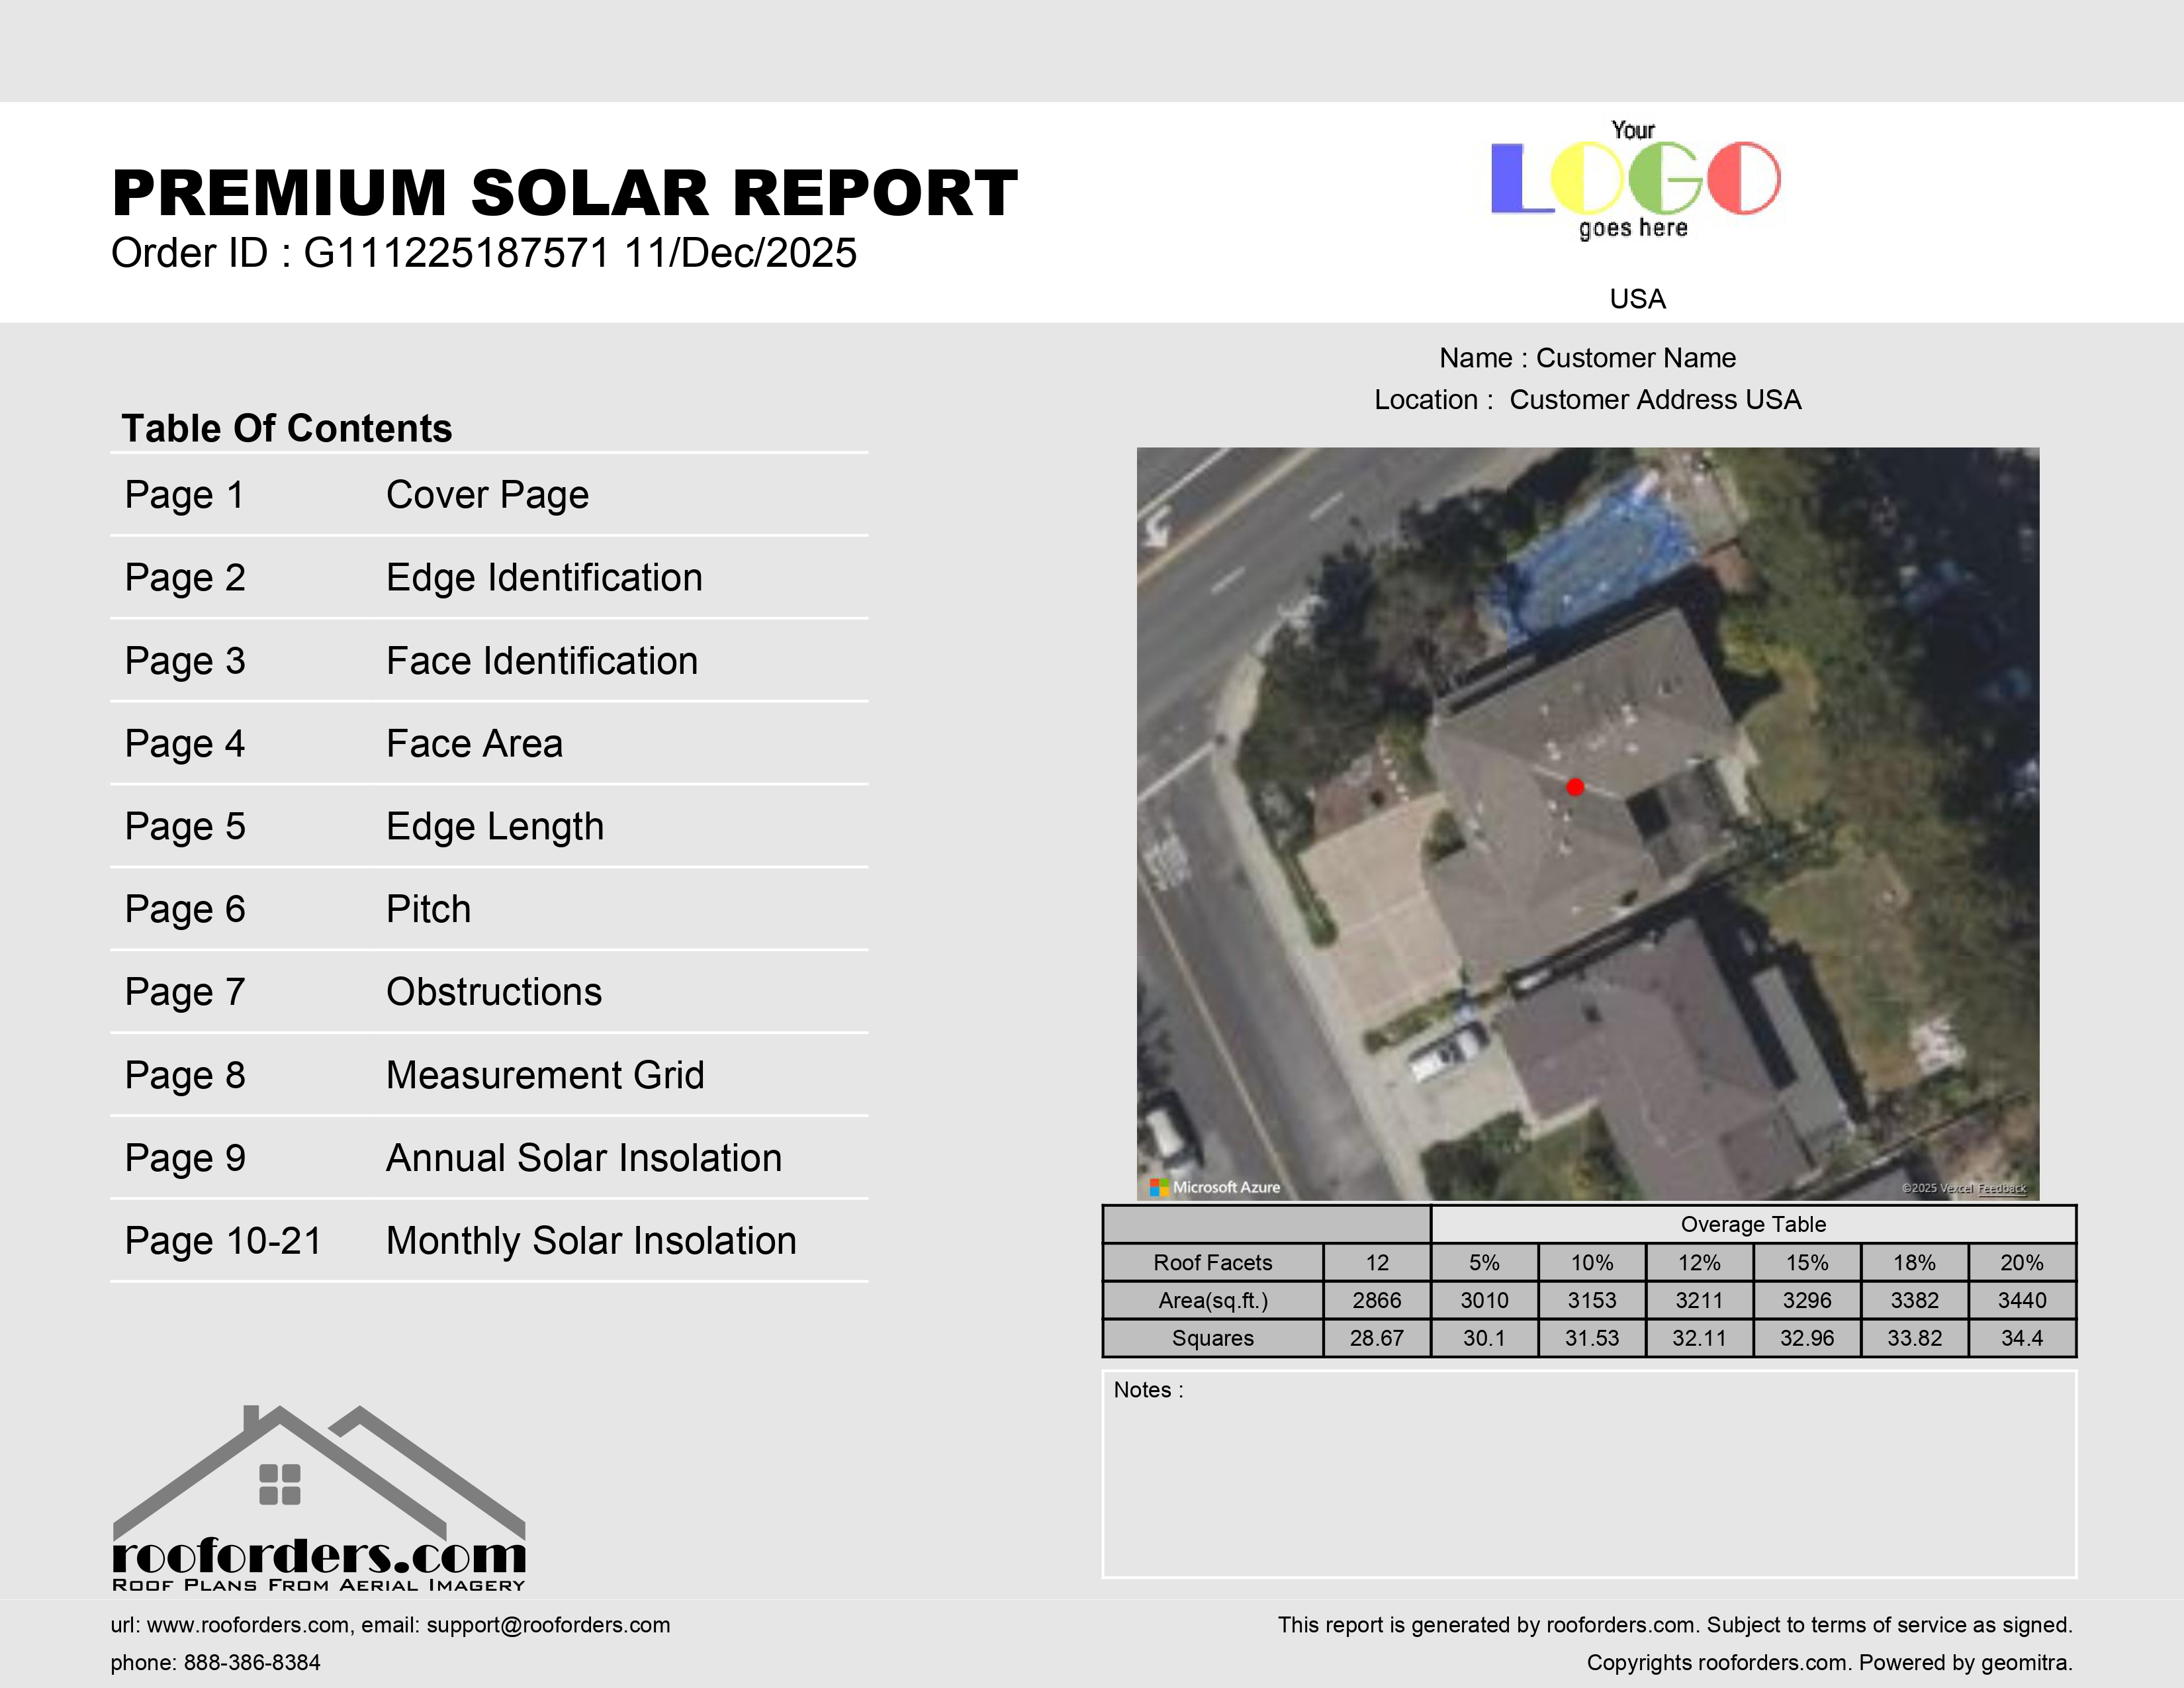Click the support@rooforders.com email address
2184x1688 pixels.
click(x=548, y=1625)
